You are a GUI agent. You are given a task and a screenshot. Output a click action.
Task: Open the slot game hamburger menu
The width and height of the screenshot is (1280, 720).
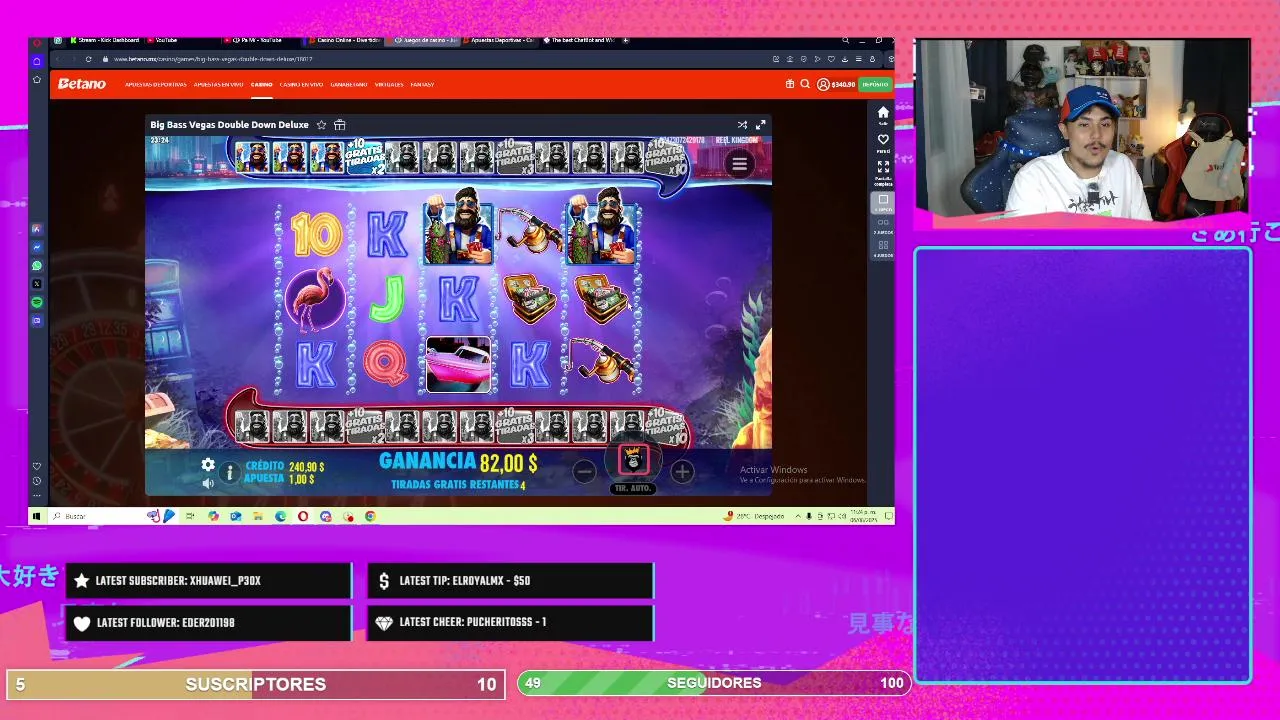[740, 165]
